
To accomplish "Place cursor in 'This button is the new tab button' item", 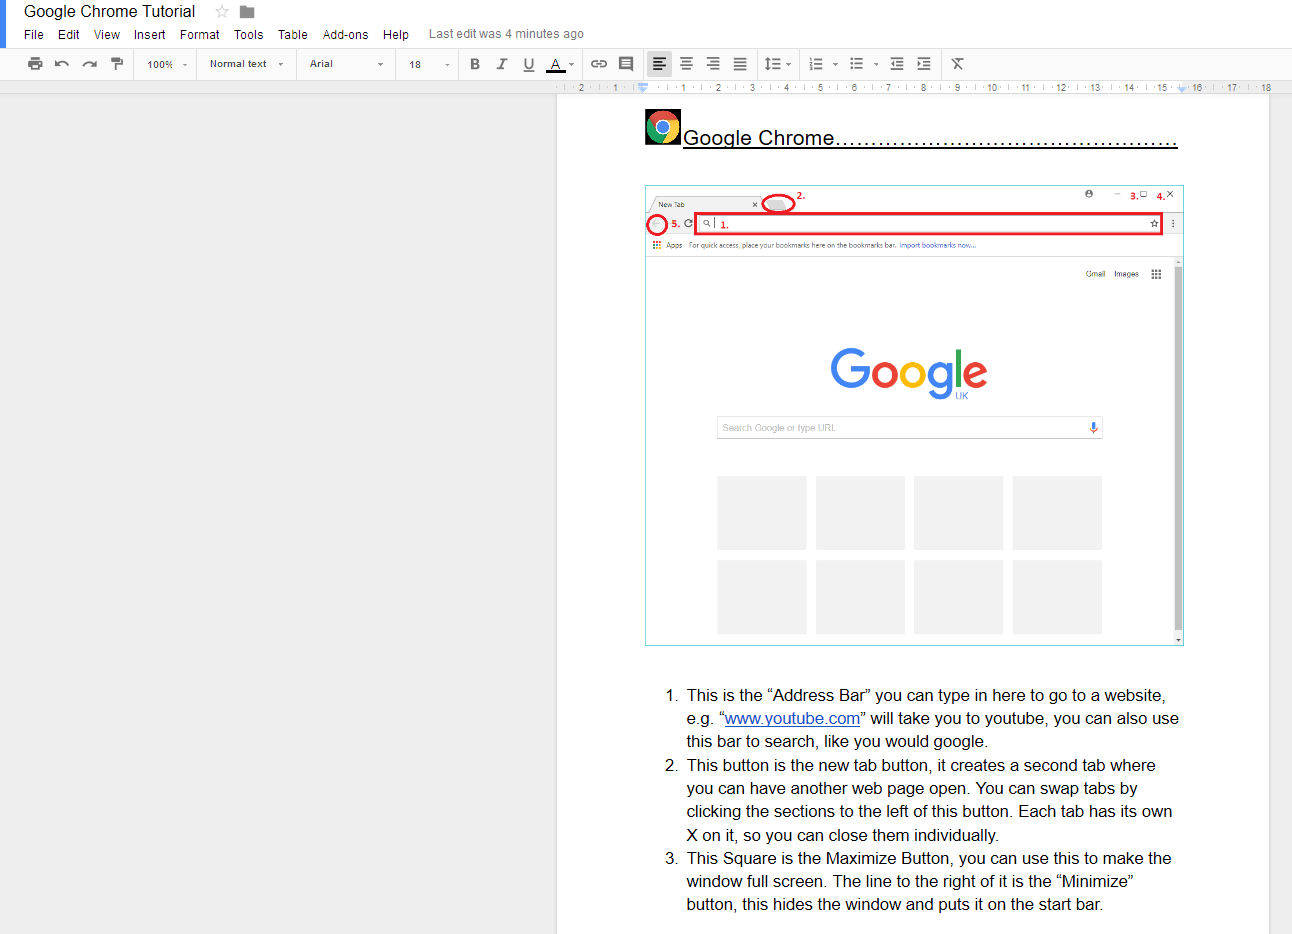I will coord(930,800).
